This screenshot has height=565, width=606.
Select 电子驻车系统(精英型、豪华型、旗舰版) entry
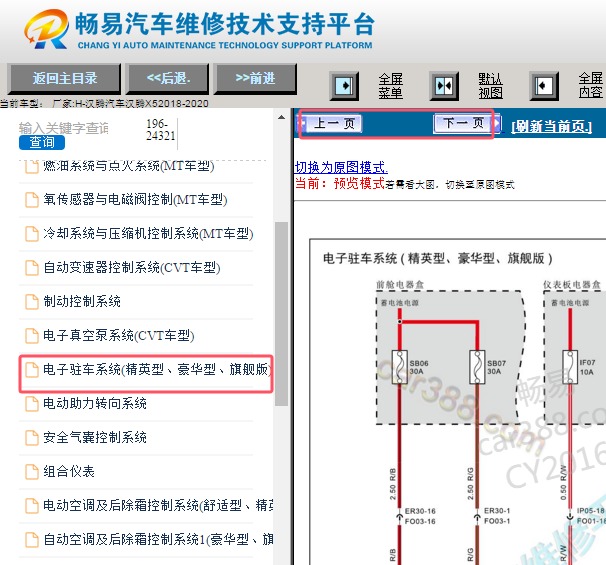pyautogui.click(x=157, y=369)
